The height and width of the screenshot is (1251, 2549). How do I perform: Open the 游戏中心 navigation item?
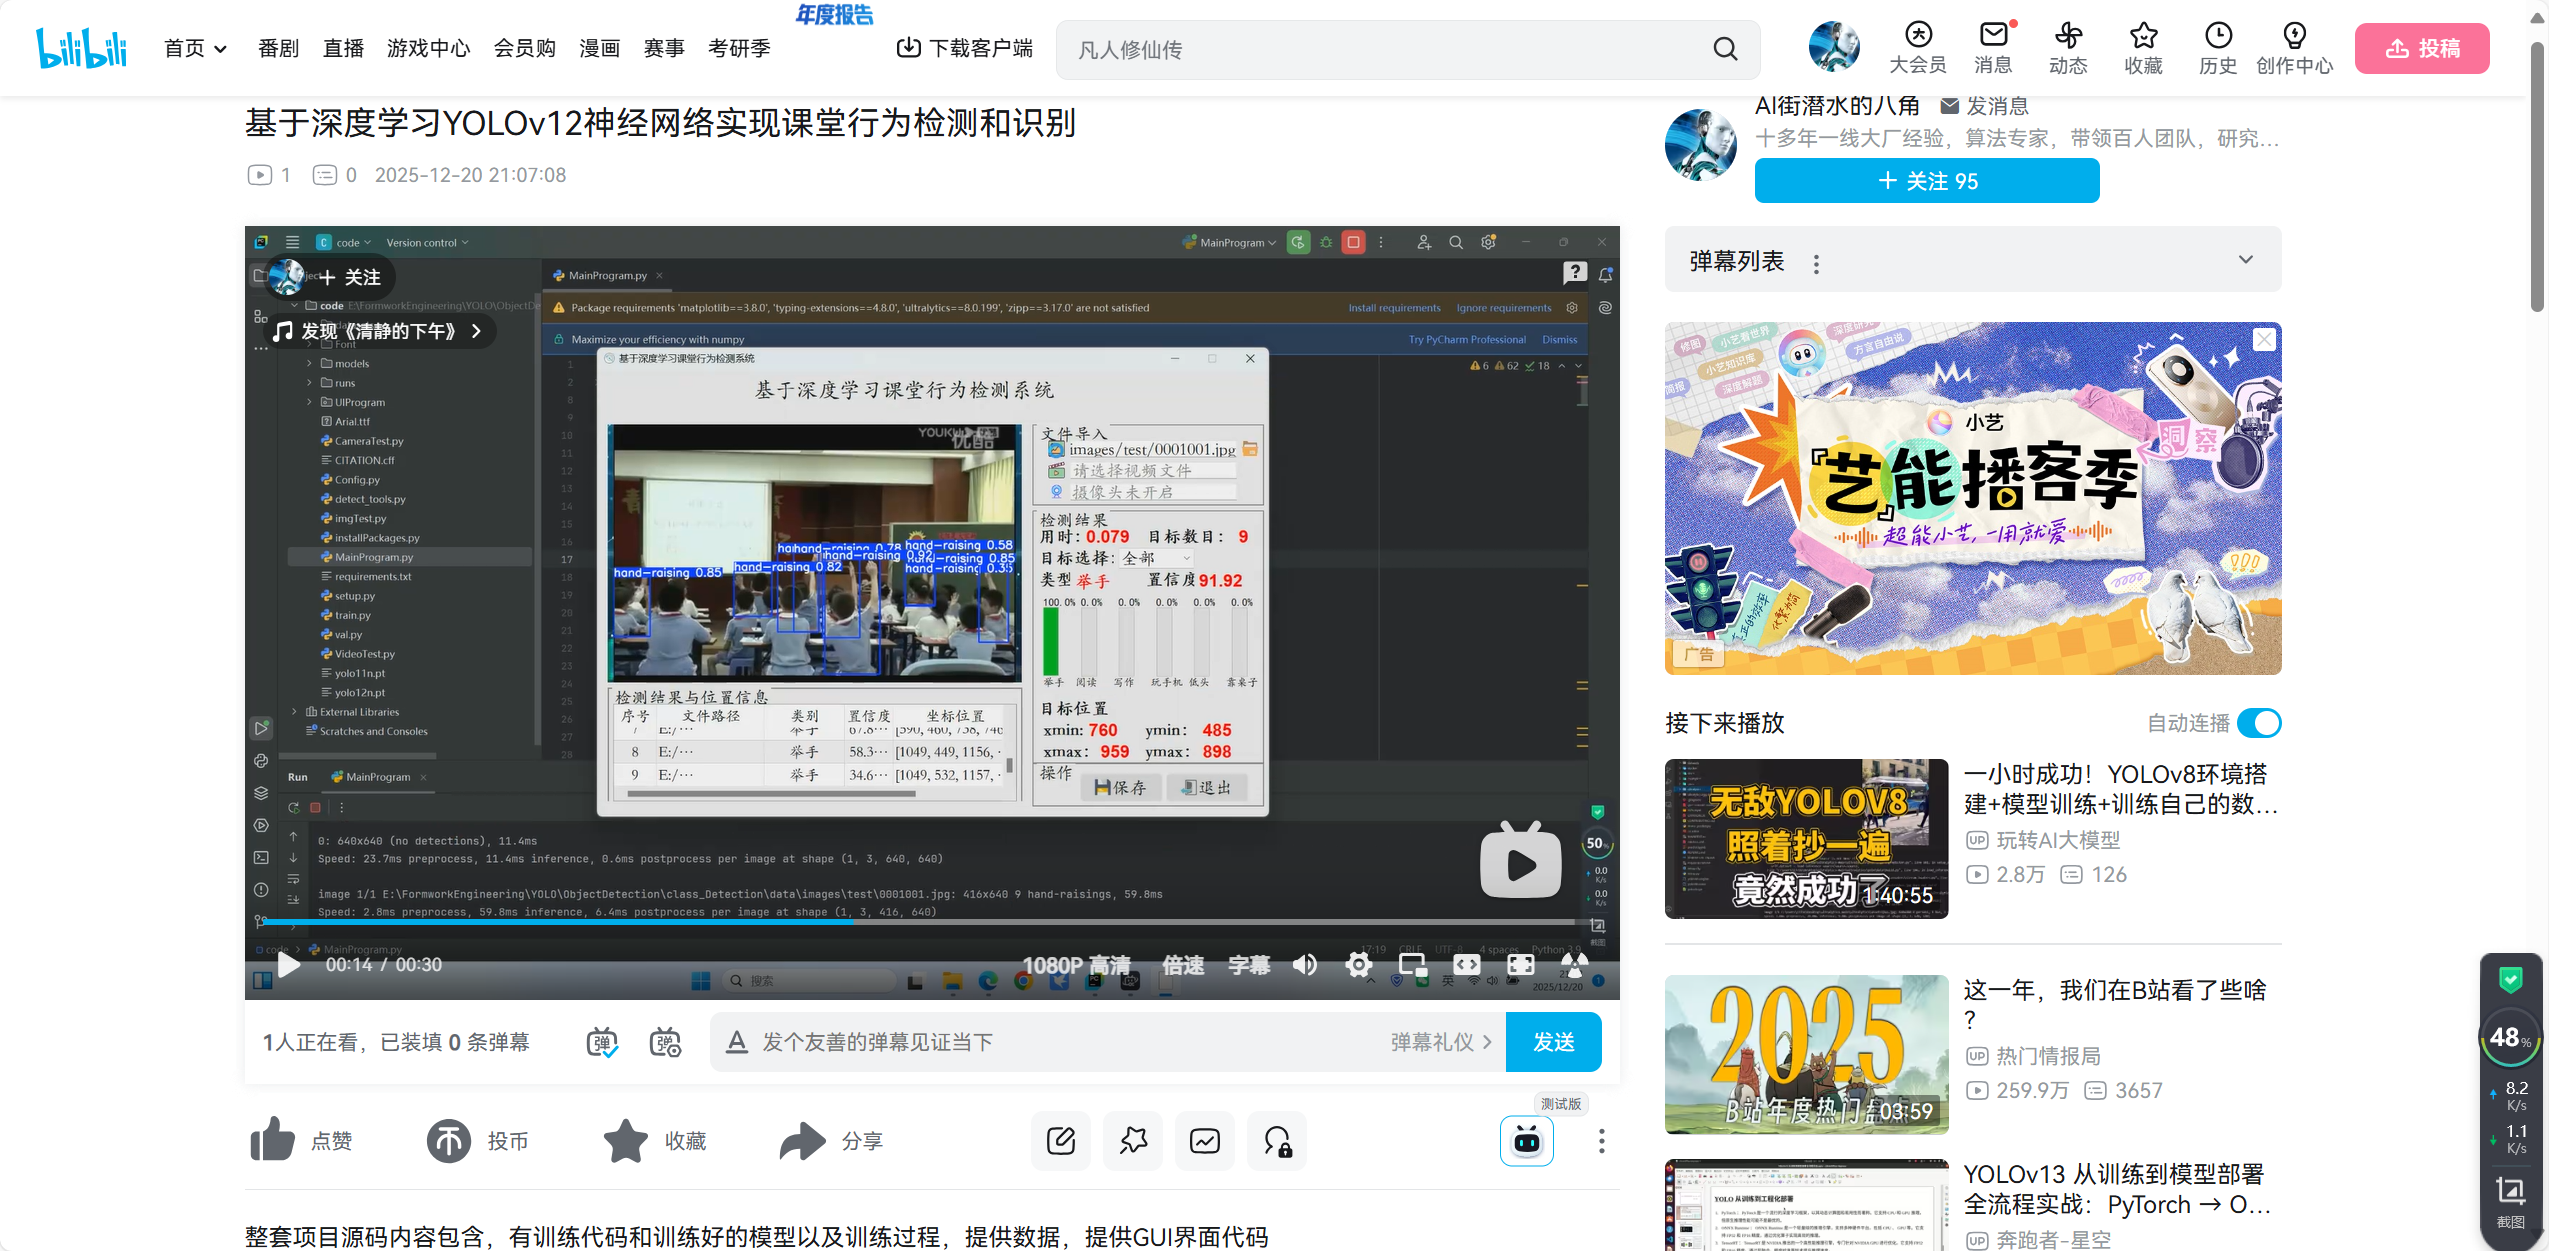[428, 48]
